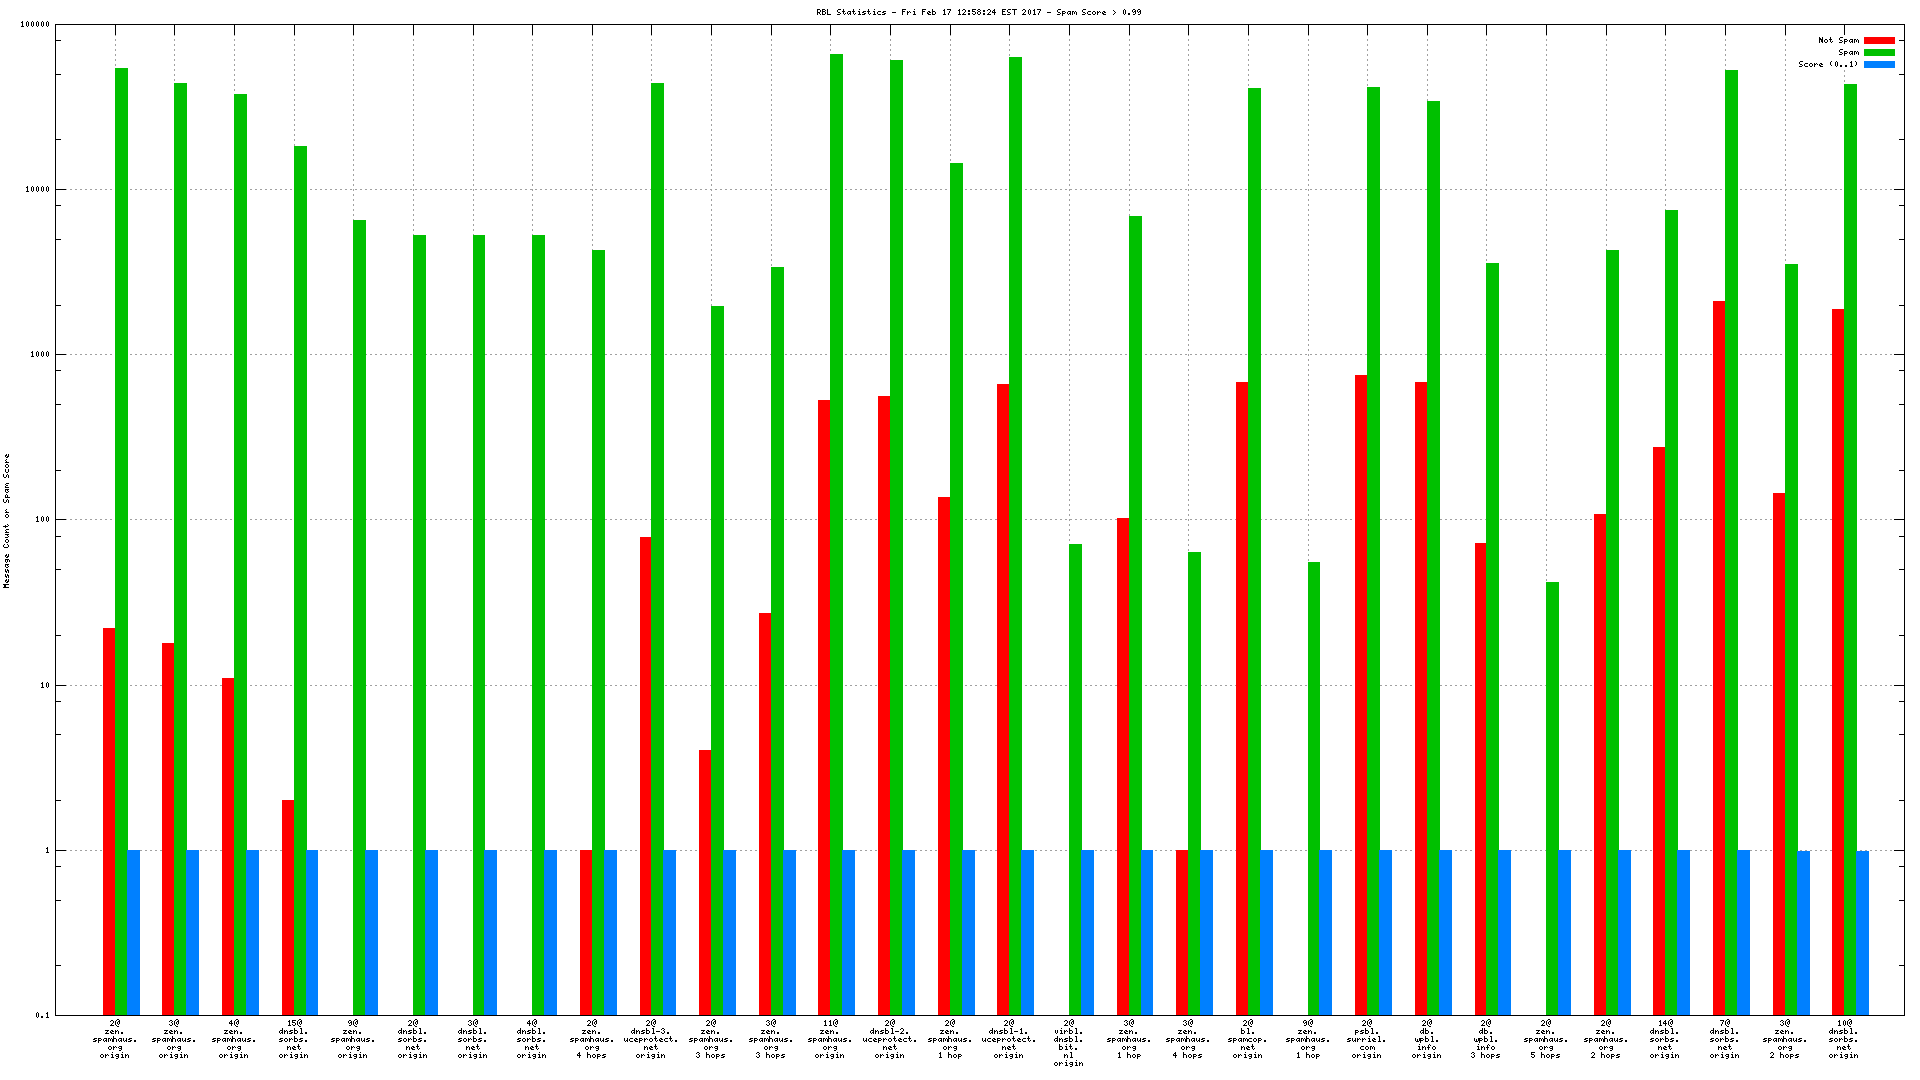Viewport: 1920px width, 1080px height.
Task: Click the RBL Statistics chart title
Action: [x=978, y=12]
